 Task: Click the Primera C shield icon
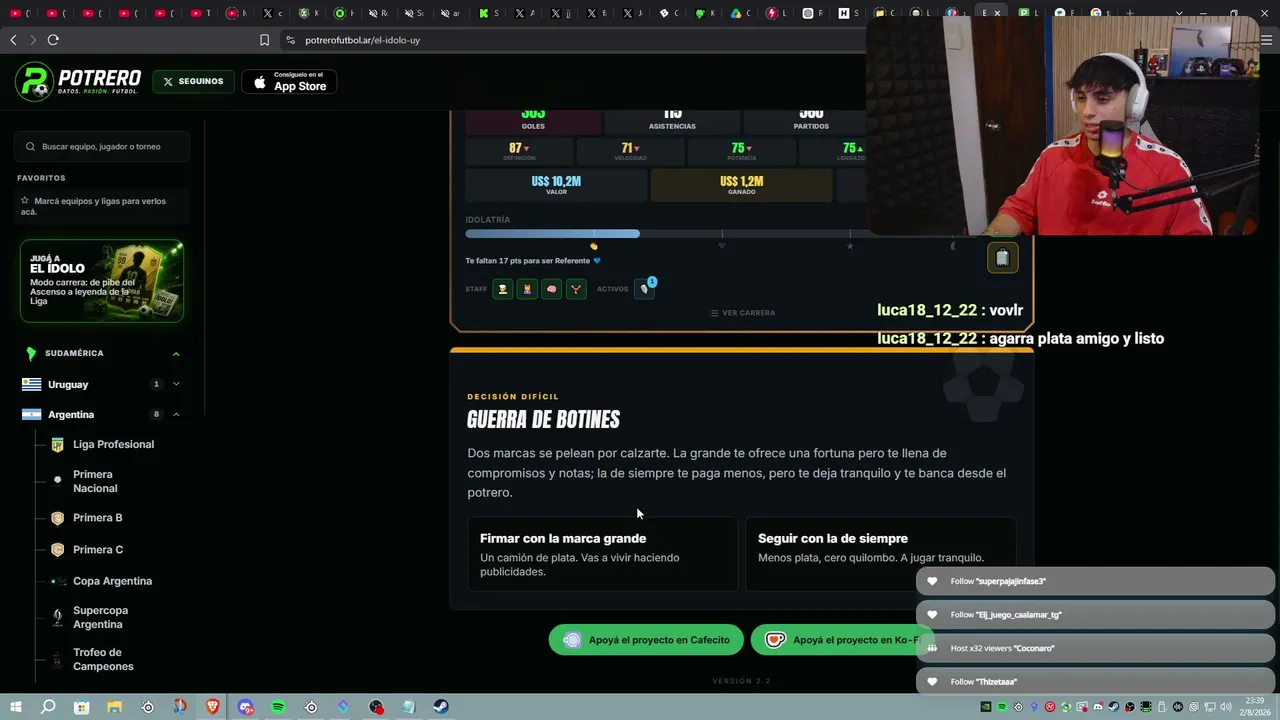(x=57, y=550)
